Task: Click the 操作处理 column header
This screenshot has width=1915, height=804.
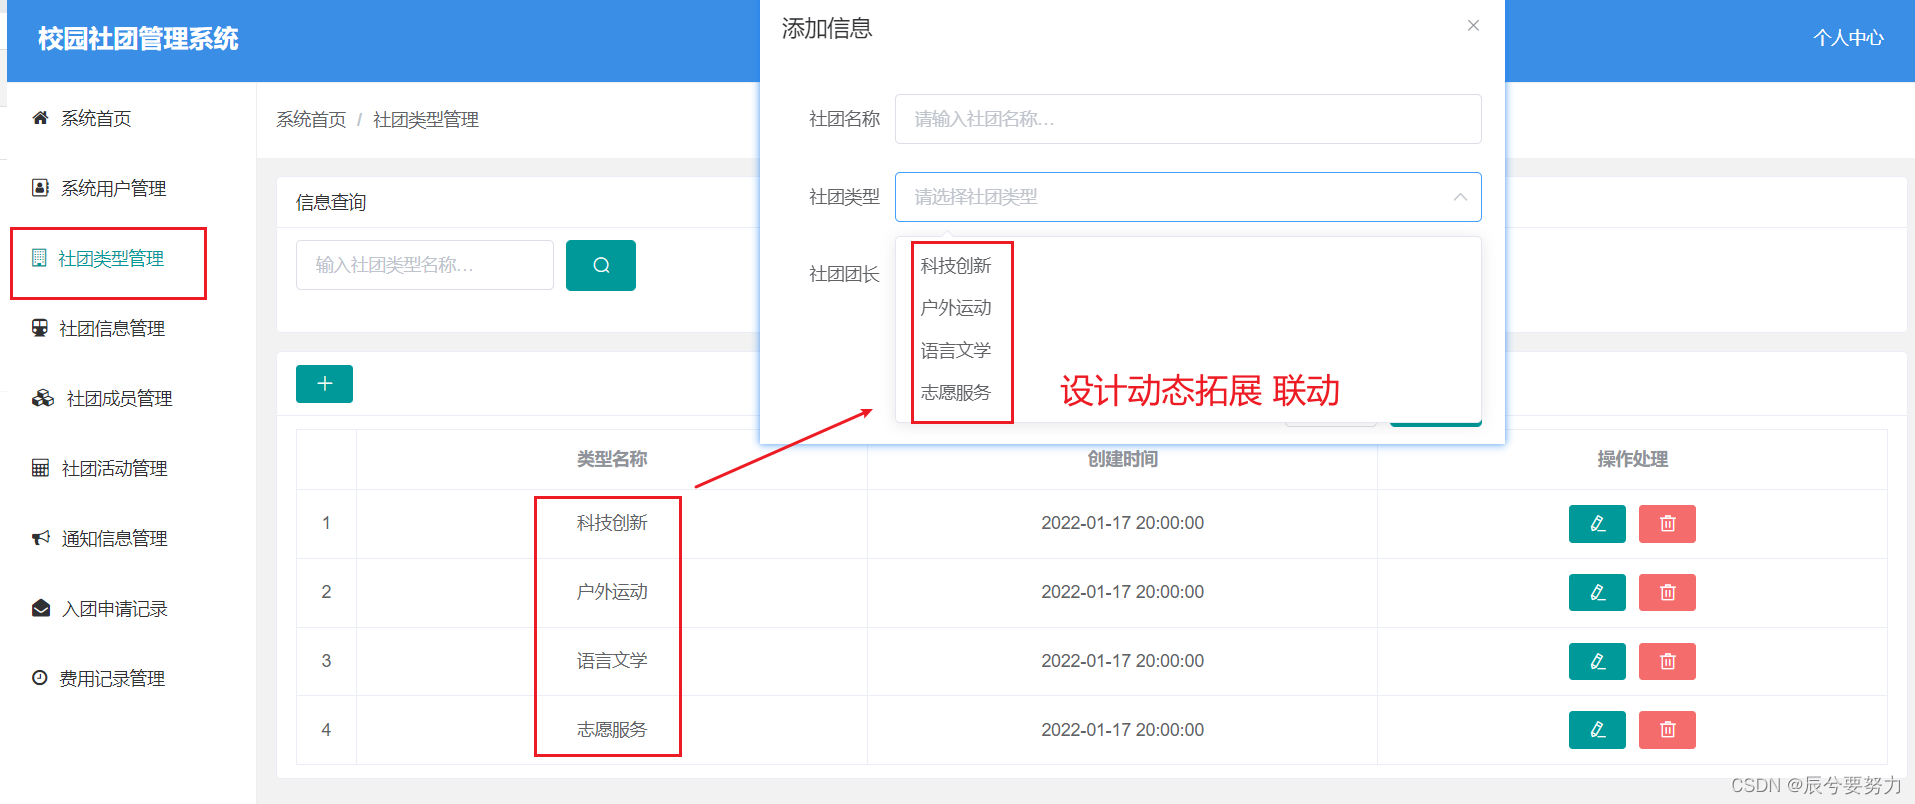Action: (x=1633, y=459)
